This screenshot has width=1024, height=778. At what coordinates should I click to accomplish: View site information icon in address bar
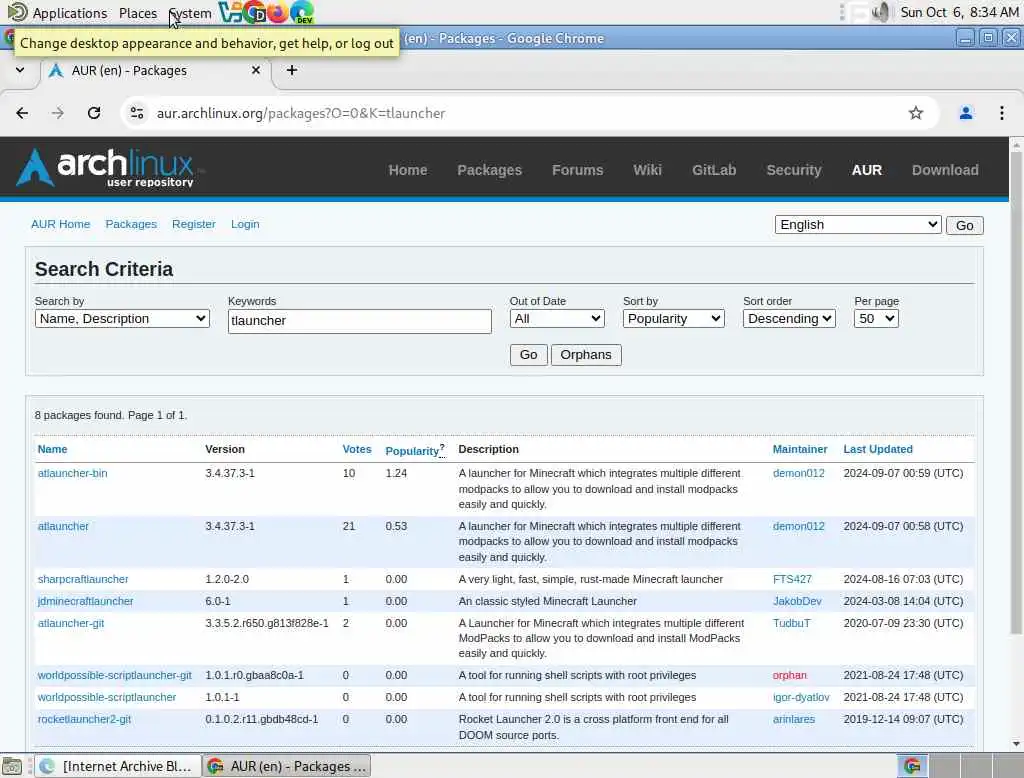click(136, 113)
